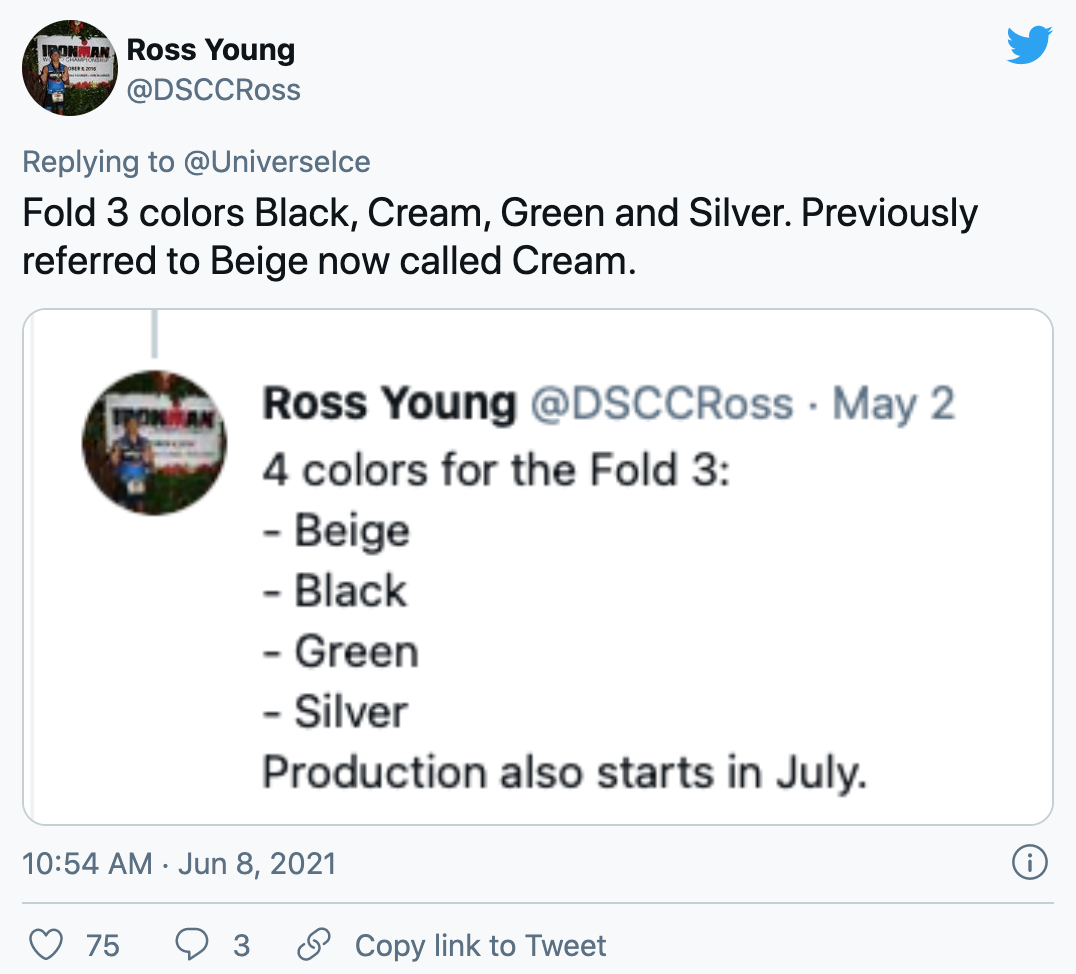Open the quoted tweet's Ross Young name

coord(388,404)
